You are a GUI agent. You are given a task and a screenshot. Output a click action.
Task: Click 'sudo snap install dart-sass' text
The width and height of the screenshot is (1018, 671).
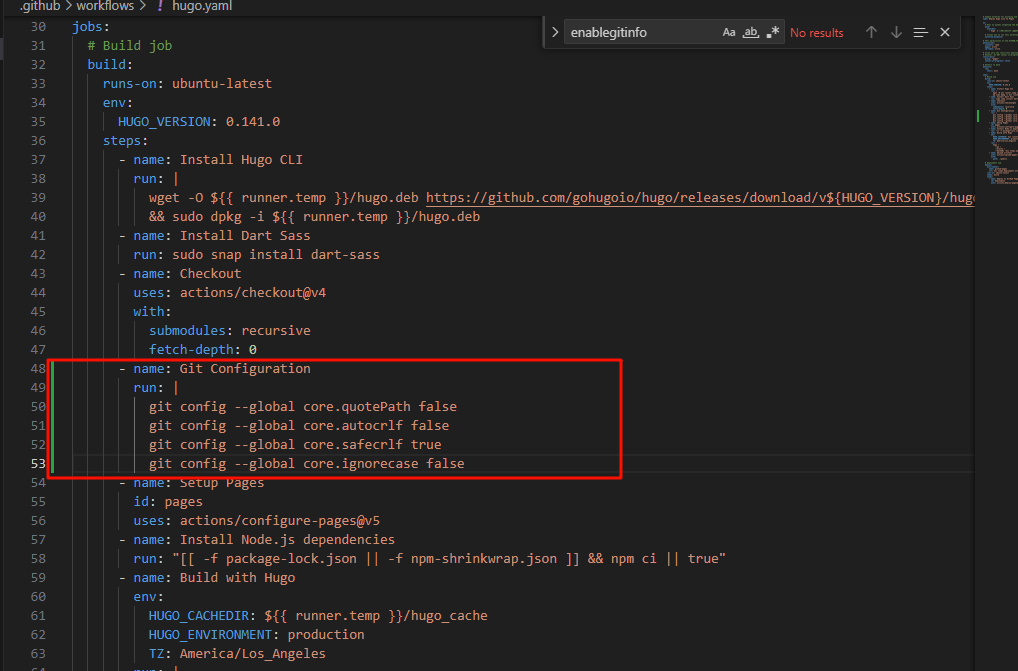[276, 254]
